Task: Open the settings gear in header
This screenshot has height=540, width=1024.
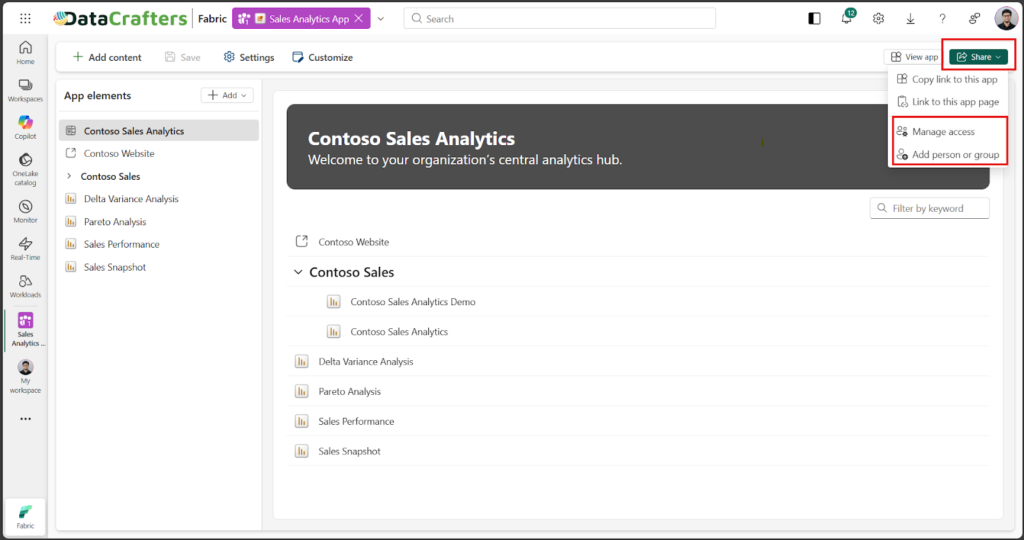Action: point(878,19)
